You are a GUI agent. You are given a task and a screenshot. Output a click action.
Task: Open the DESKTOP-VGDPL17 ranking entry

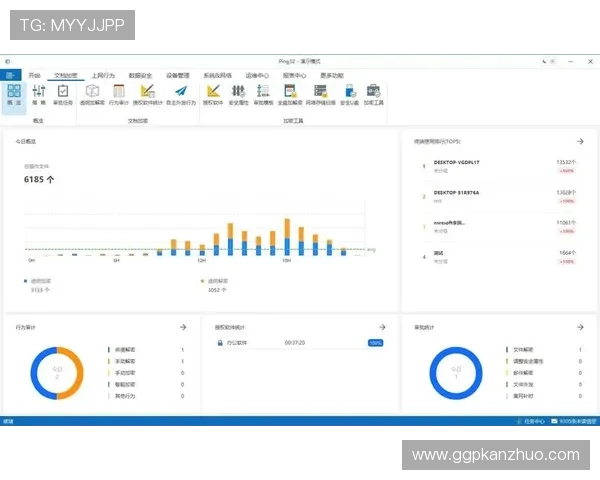click(x=457, y=162)
